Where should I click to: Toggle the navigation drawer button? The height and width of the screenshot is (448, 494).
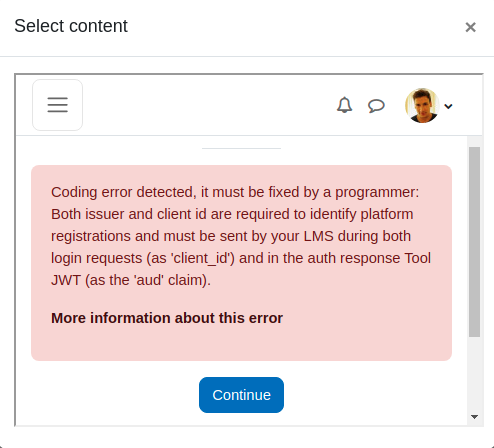tap(57, 105)
